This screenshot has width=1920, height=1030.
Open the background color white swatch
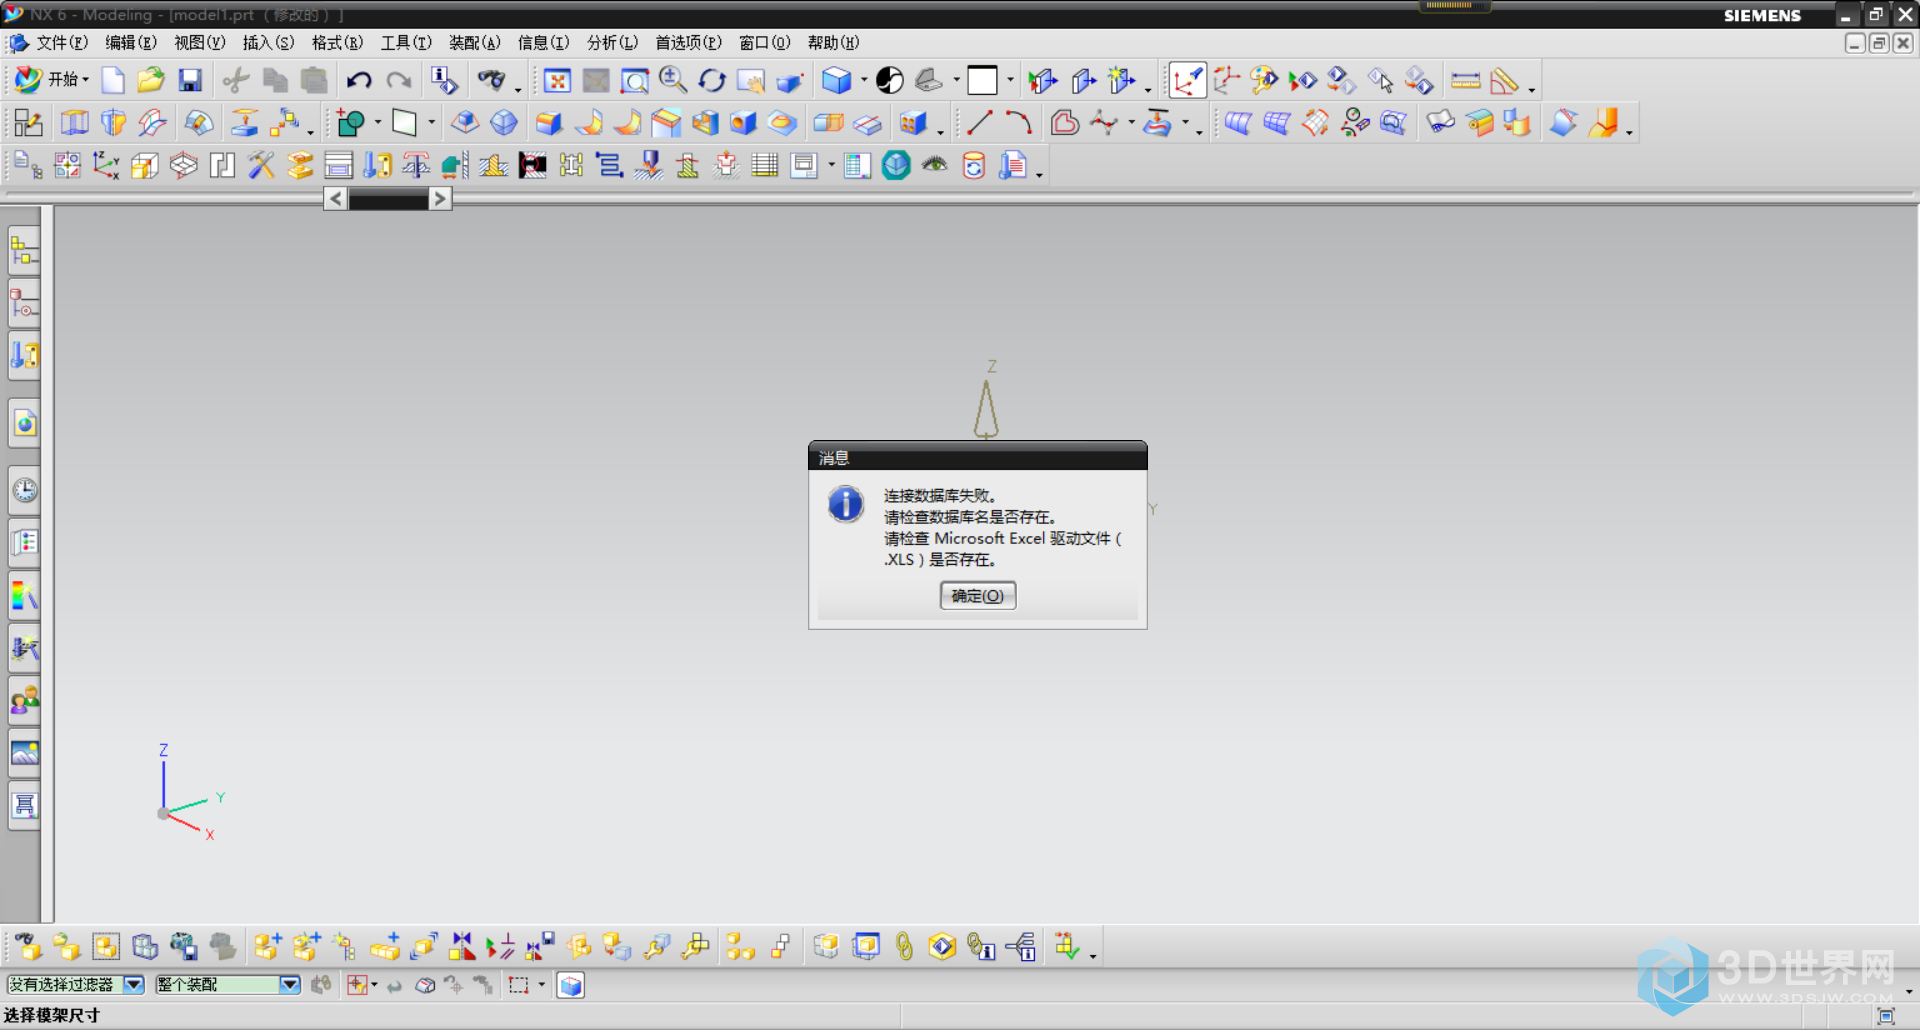coord(982,80)
